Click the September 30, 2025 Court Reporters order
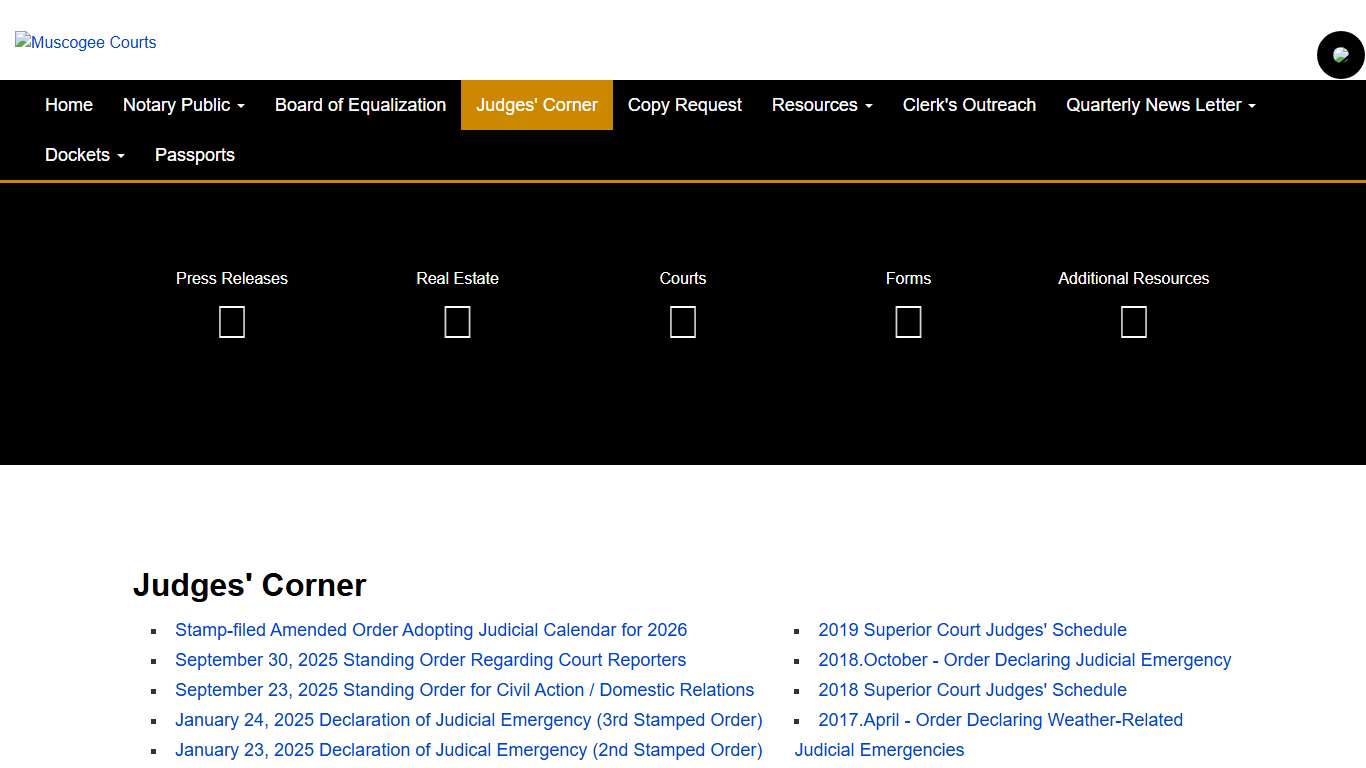This screenshot has height=768, width=1366. click(430, 660)
